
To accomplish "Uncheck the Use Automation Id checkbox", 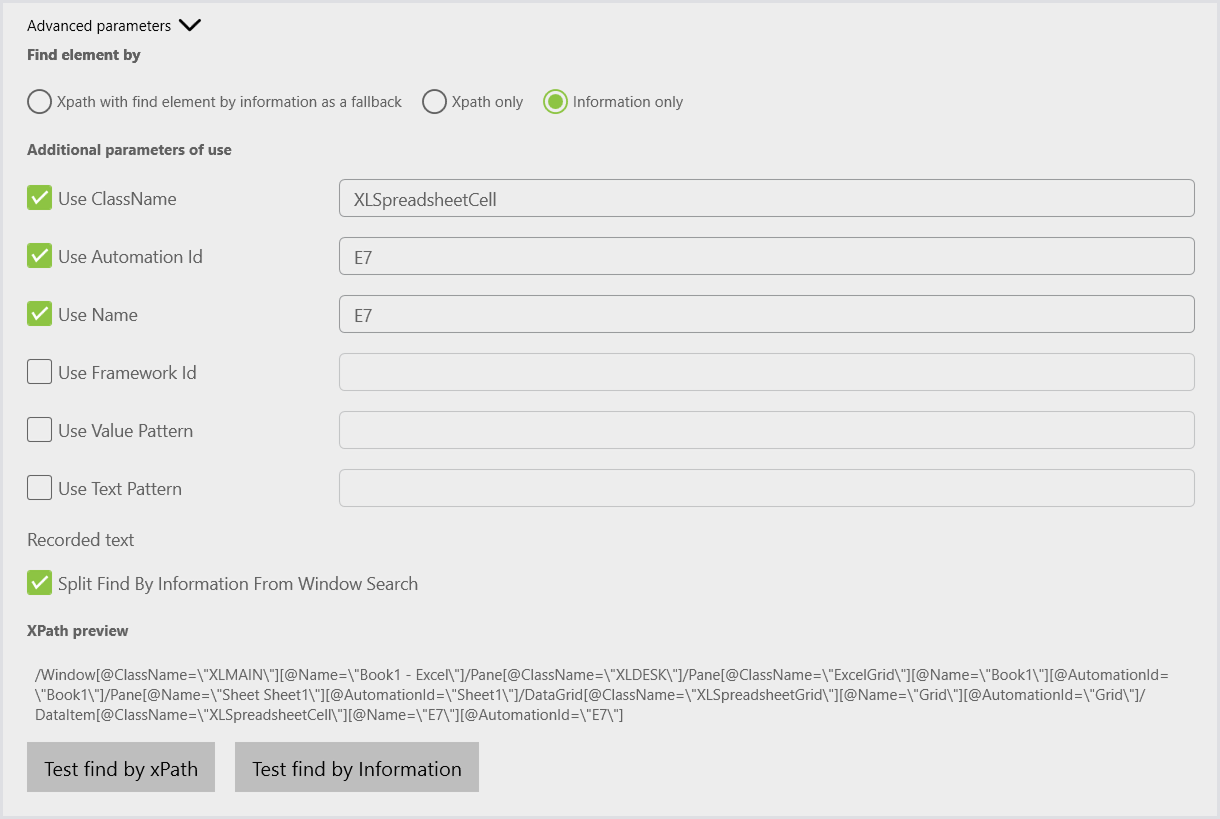I will click(x=40, y=256).
